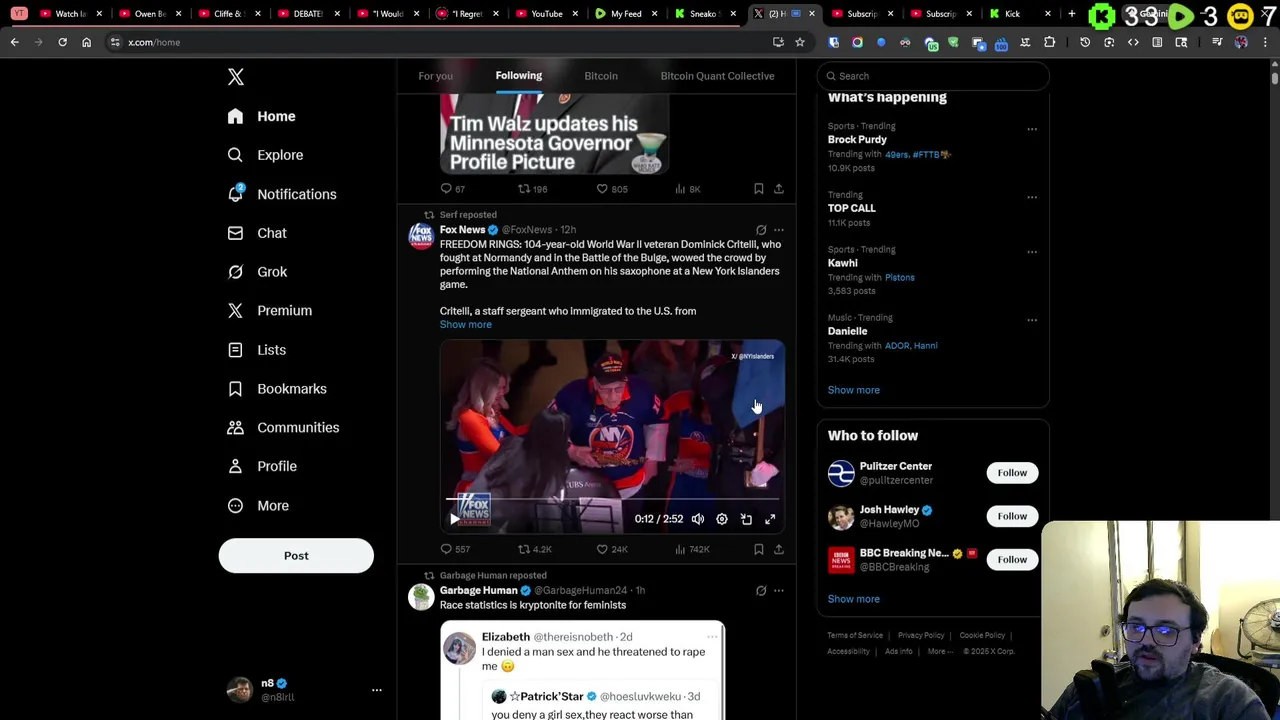
Task: Open options for Kawhi trend
Action: point(1032,252)
